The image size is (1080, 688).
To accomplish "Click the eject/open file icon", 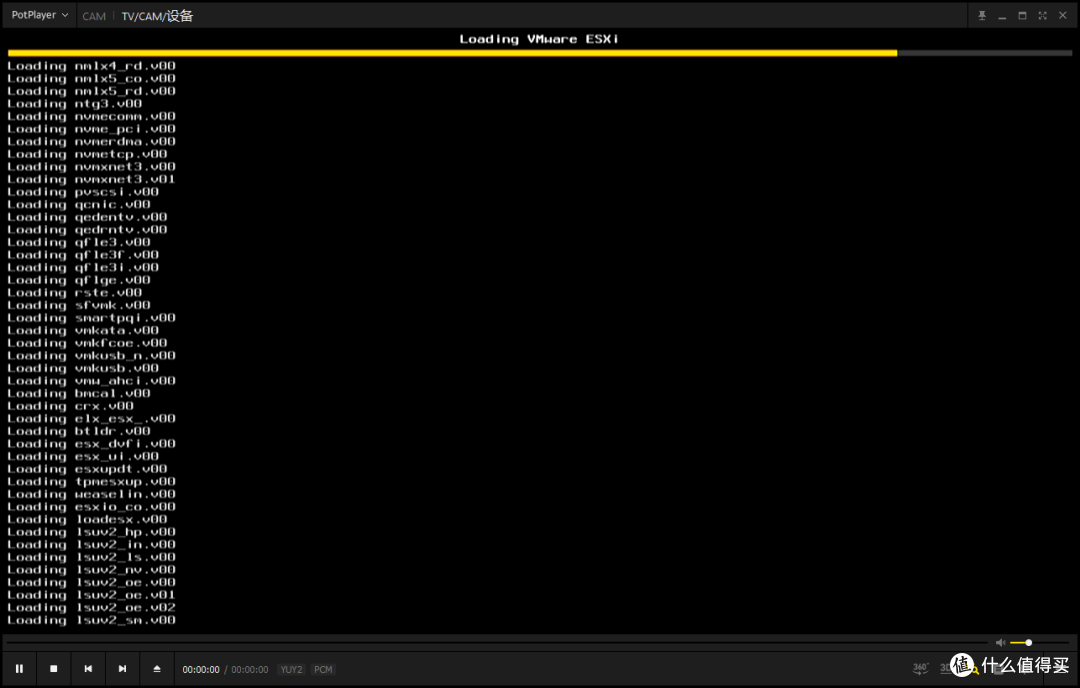I will [x=156, y=668].
